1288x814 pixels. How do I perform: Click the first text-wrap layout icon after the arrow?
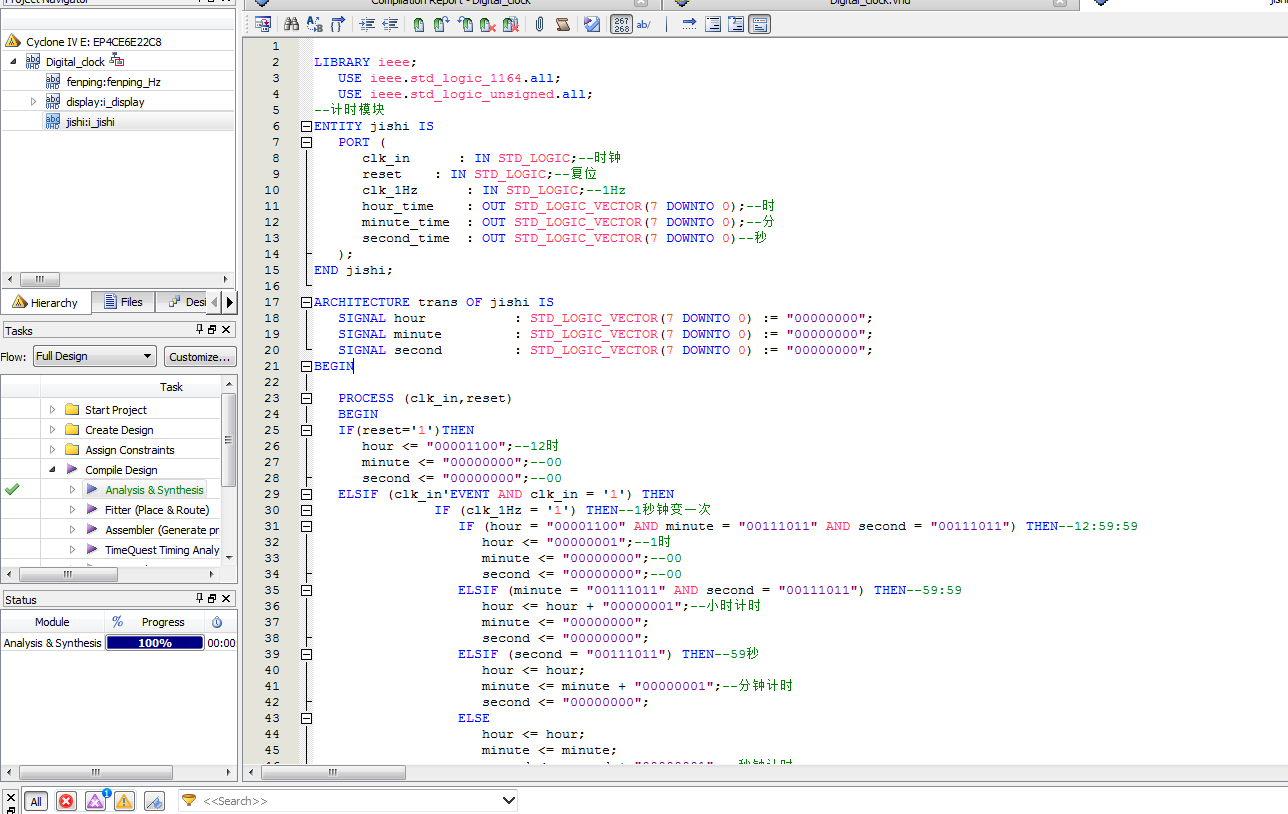(713, 24)
